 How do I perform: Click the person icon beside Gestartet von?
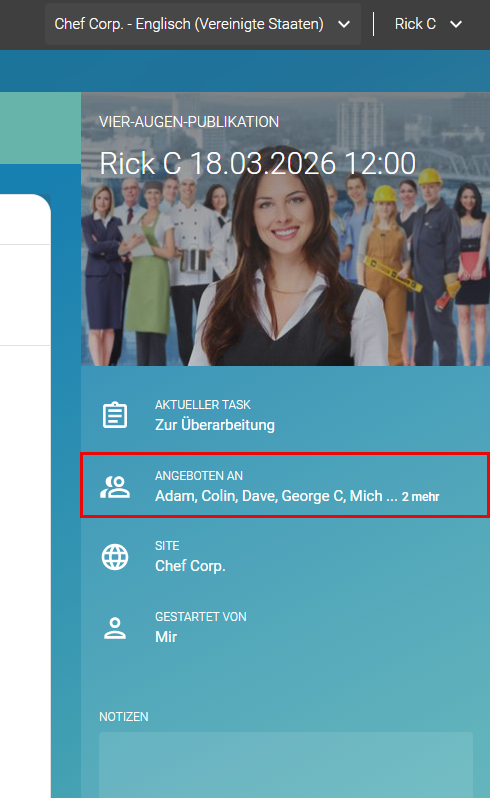coord(115,628)
